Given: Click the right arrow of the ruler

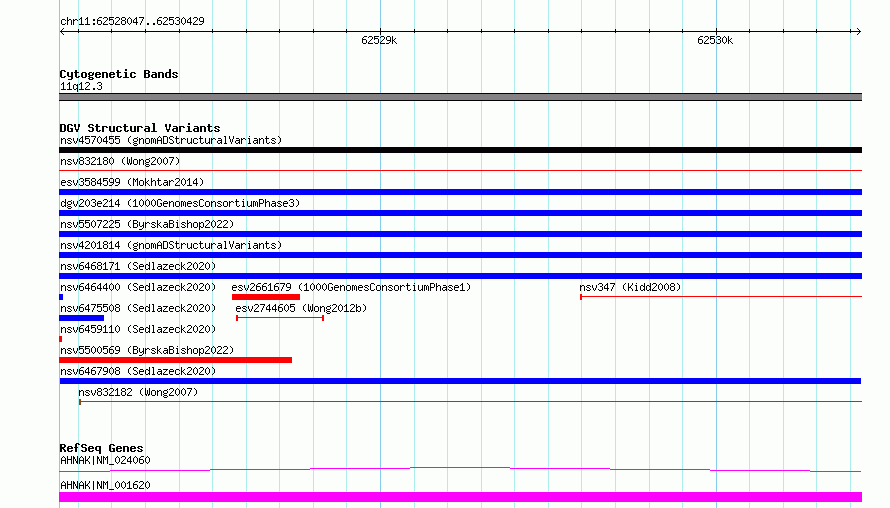Looking at the screenshot, I should coord(858,32).
